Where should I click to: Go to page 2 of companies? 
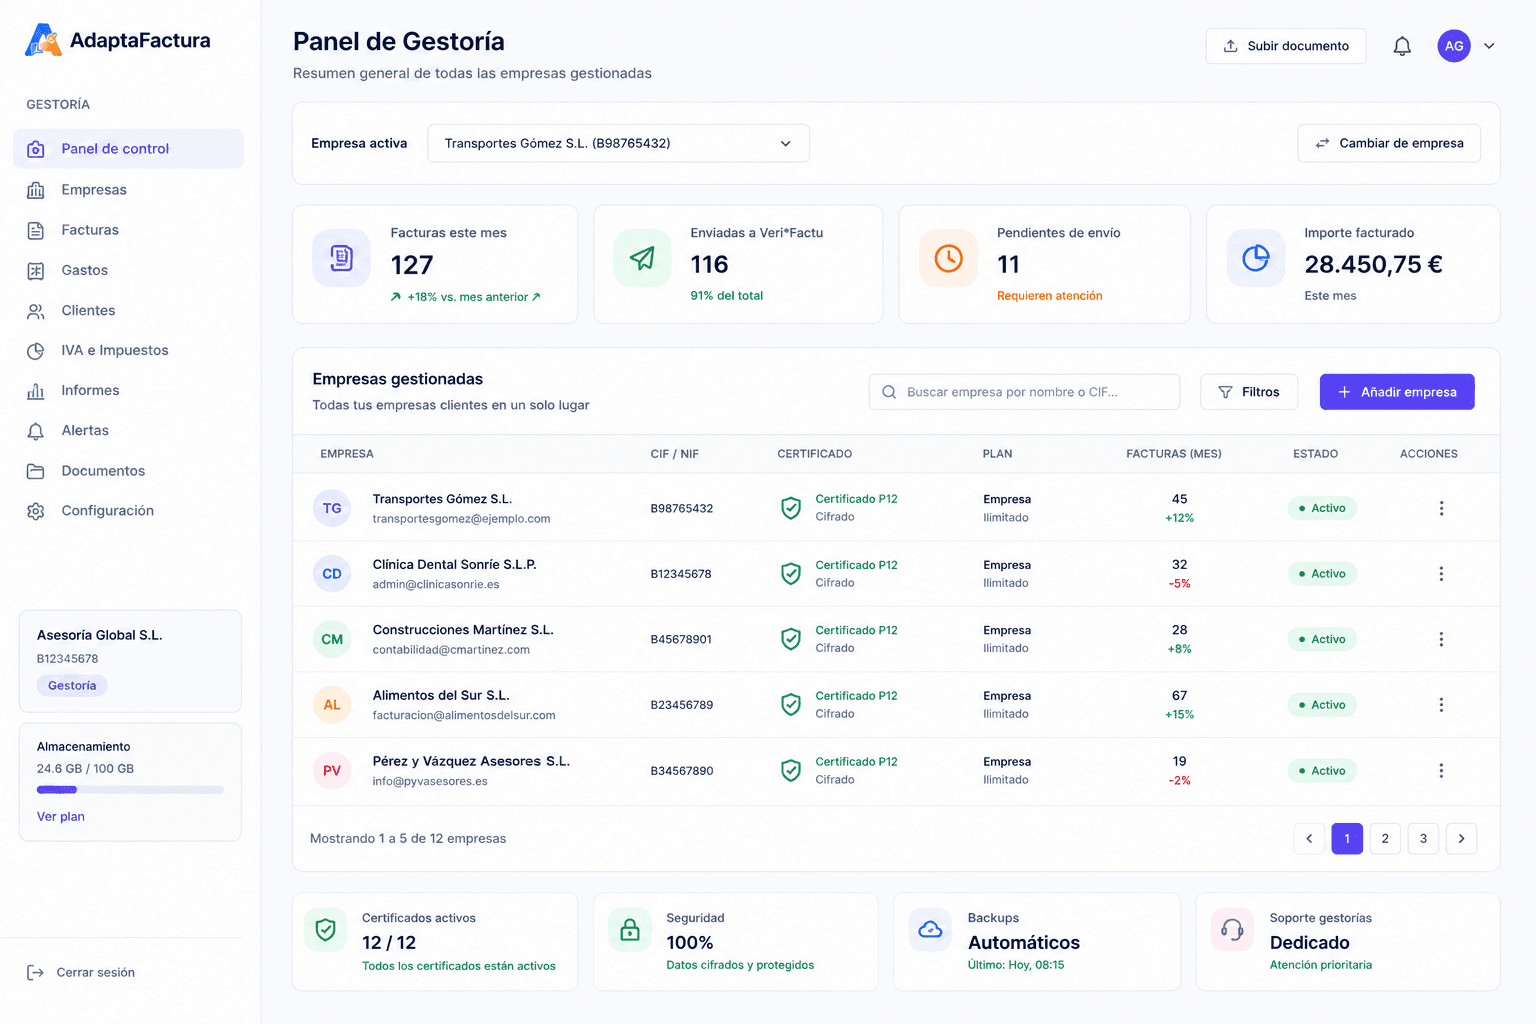pyautogui.click(x=1385, y=839)
